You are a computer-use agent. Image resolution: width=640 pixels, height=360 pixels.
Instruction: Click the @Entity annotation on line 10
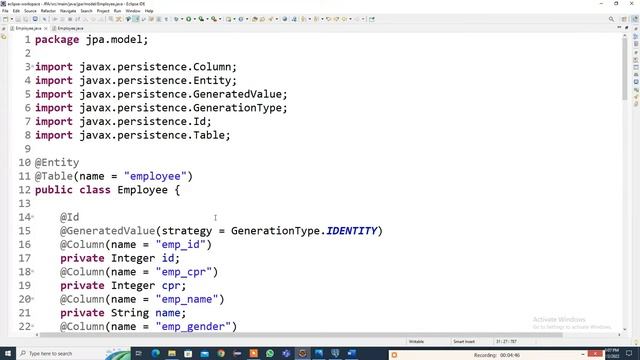click(57, 162)
